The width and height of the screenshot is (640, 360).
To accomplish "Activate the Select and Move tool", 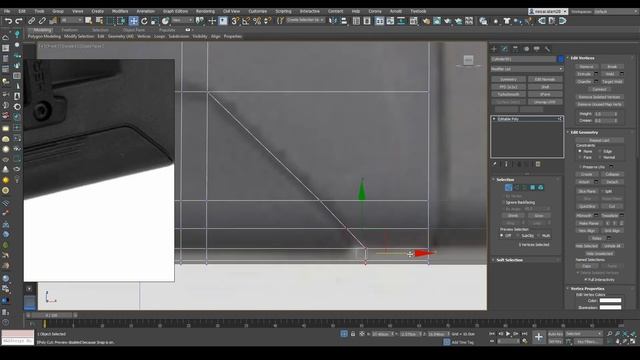I will [133, 21].
